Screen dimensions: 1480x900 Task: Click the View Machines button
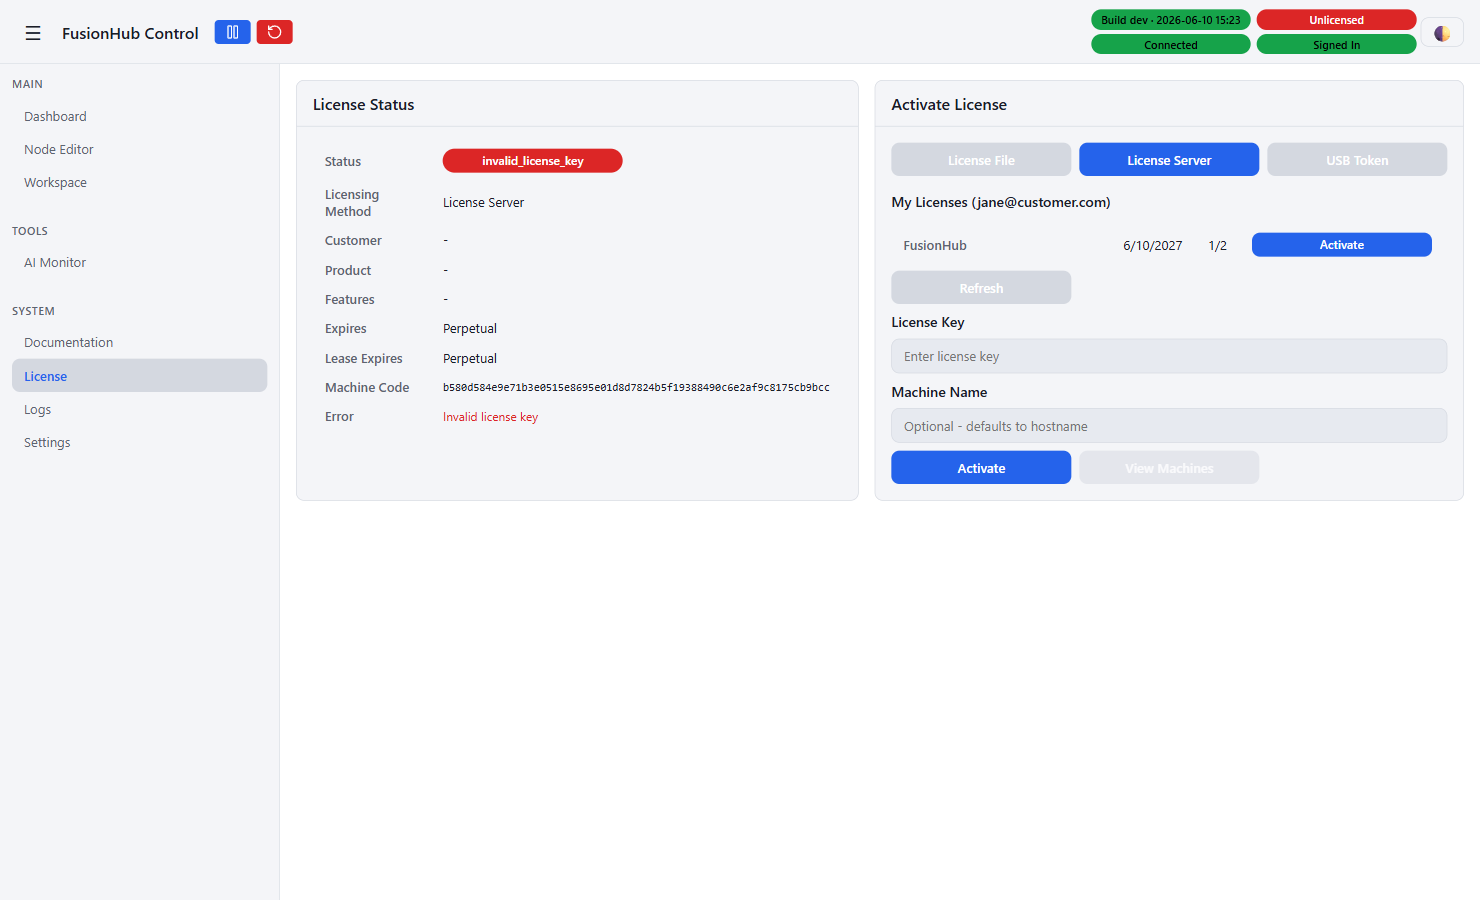[1169, 468]
